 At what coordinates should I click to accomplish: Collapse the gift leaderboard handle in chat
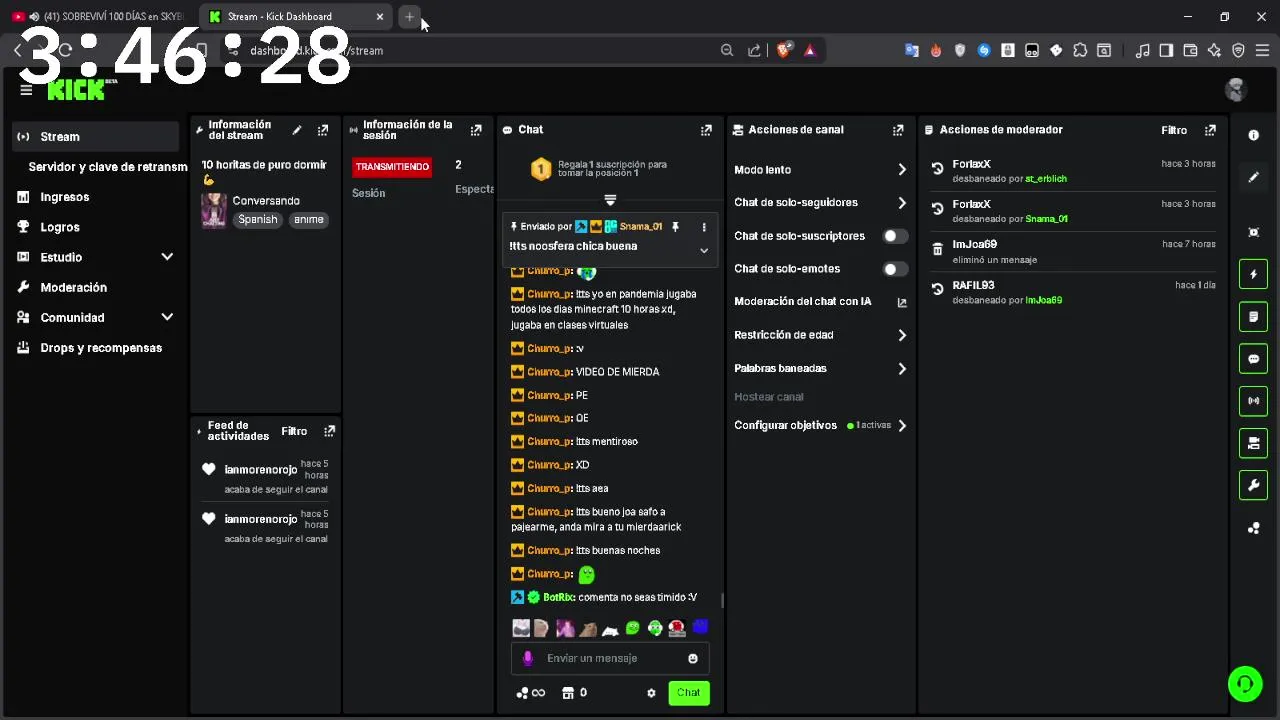(x=610, y=200)
